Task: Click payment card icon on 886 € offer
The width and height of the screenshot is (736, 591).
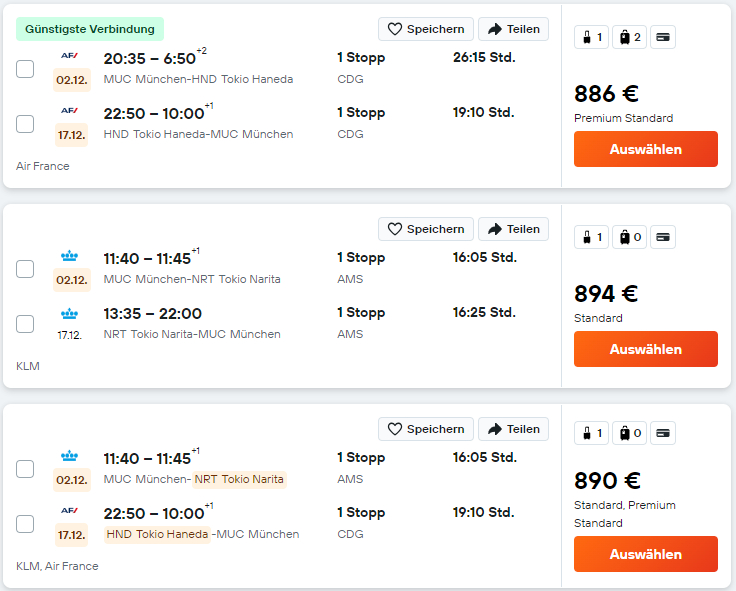Action: (x=662, y=37)
